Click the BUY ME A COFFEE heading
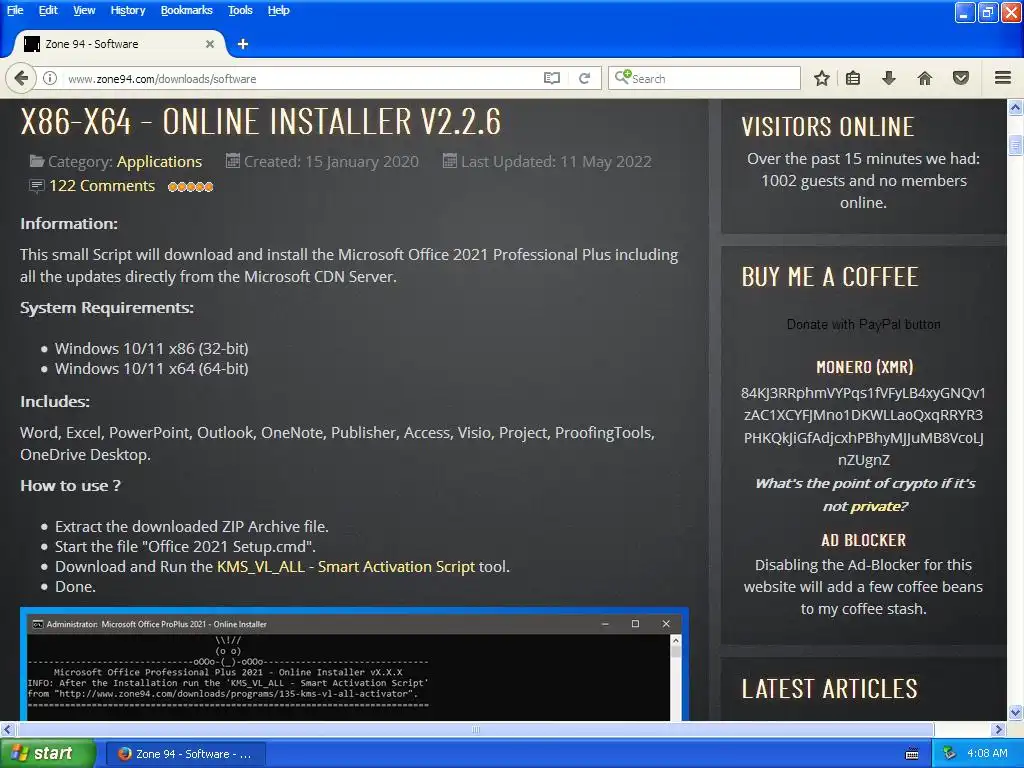1024x768 pixels. 829,277
